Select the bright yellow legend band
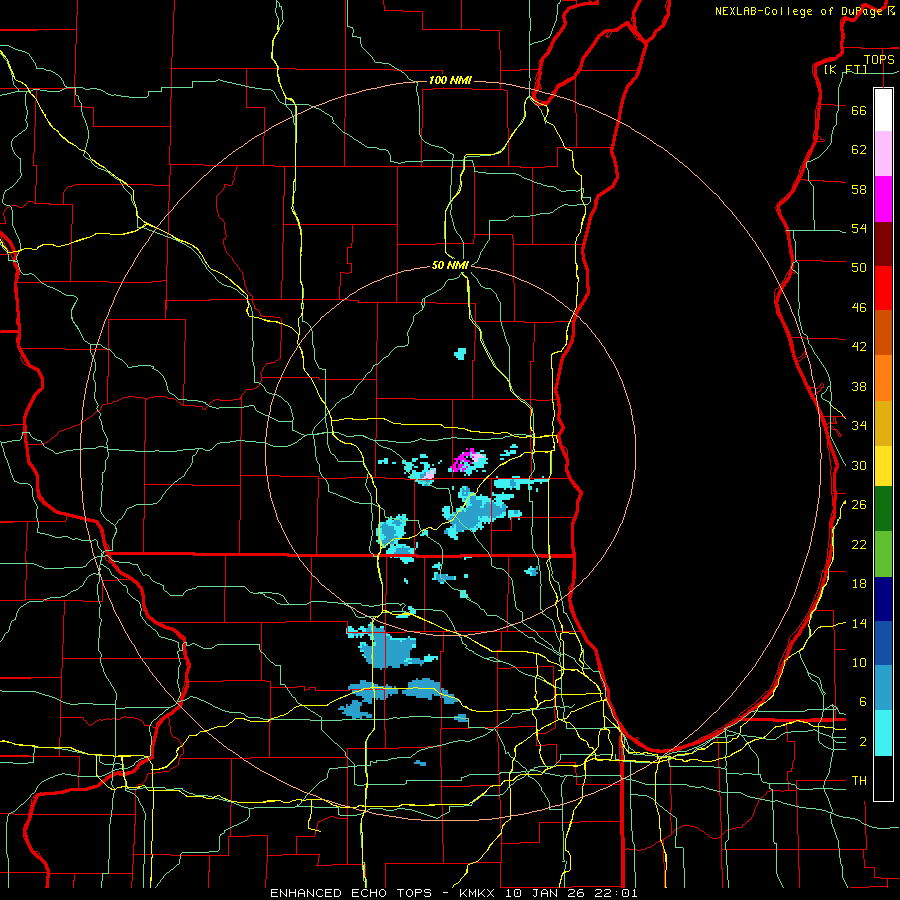This screenshot has height=900, width=900. [x=883, y=466]
